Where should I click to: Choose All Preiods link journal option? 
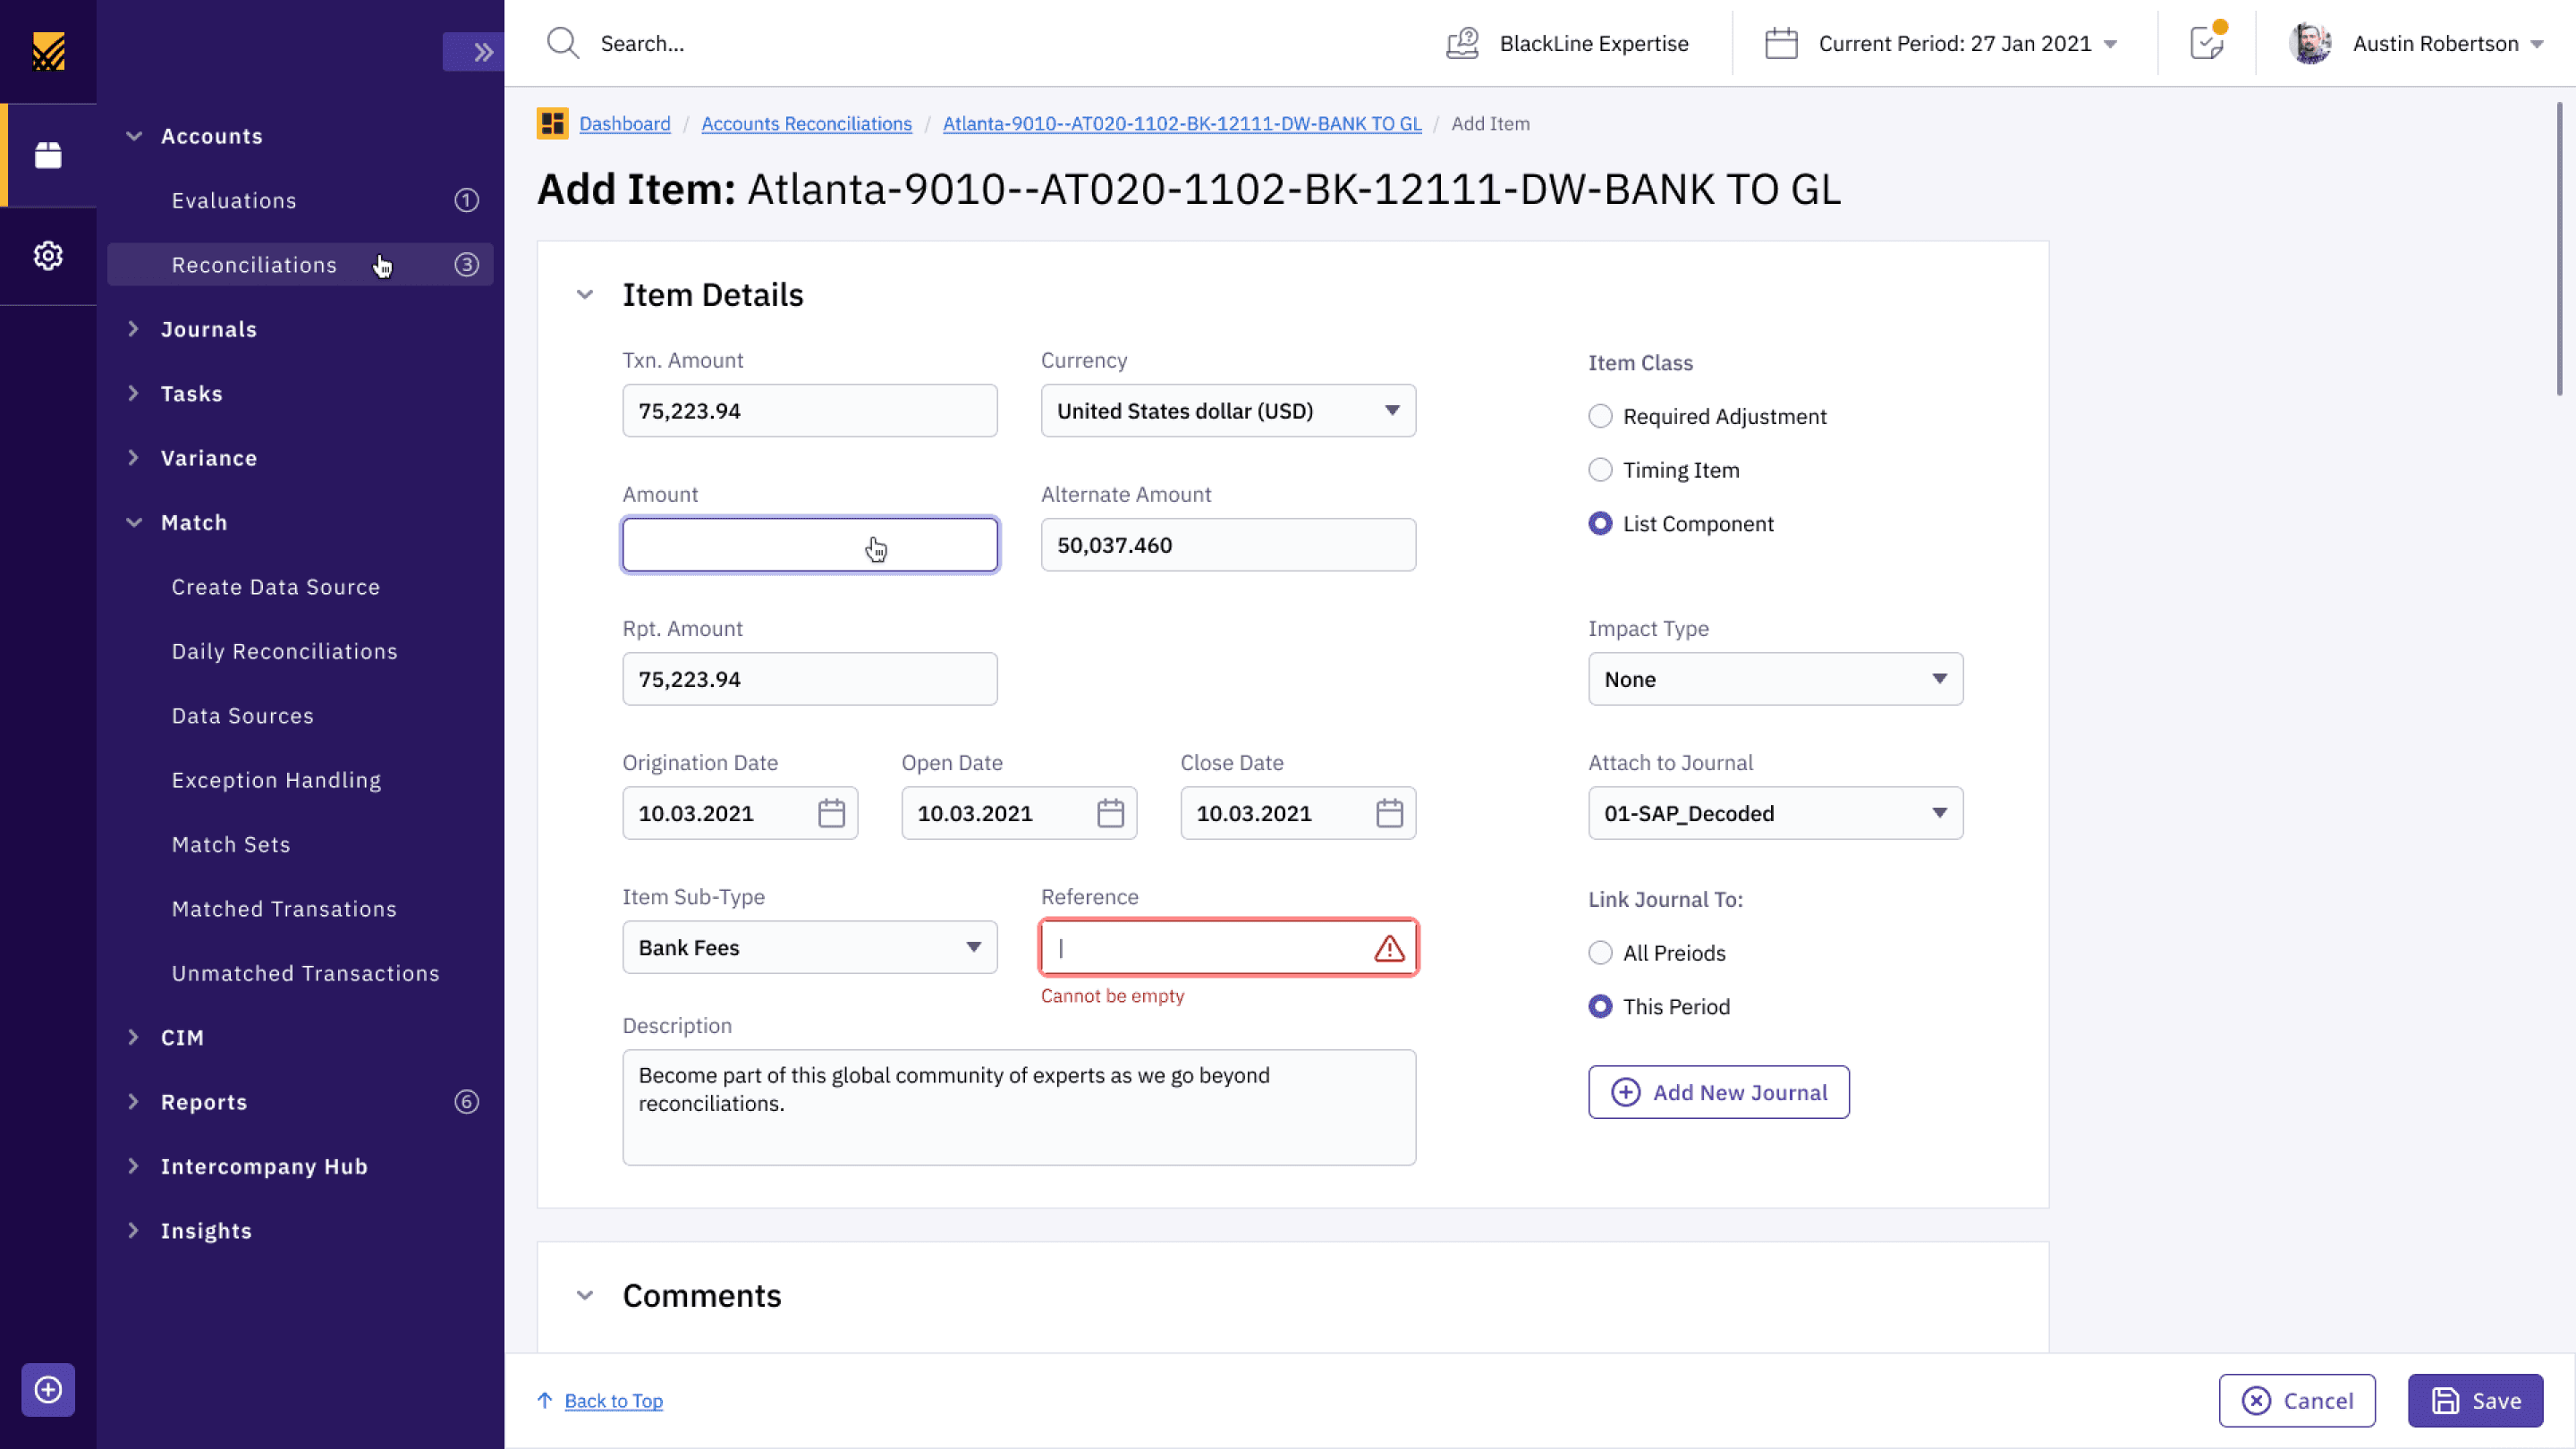[x=1600, y=953]
